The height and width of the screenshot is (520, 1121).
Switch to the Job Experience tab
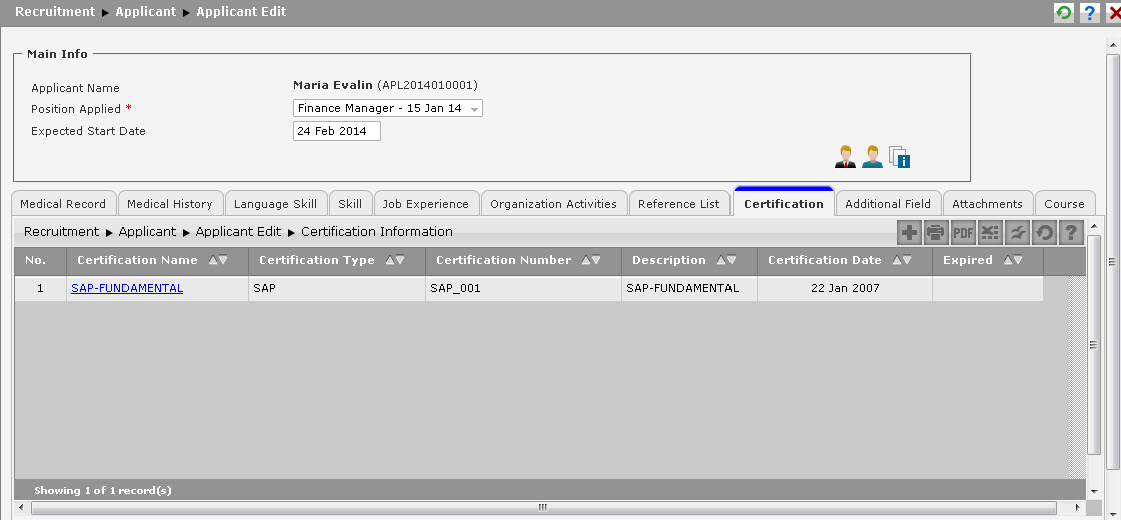(425, 204)
